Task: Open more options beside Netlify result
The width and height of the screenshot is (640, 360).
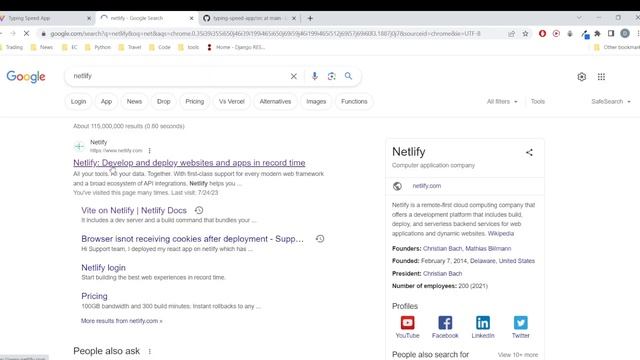Action: pos(150,151)
